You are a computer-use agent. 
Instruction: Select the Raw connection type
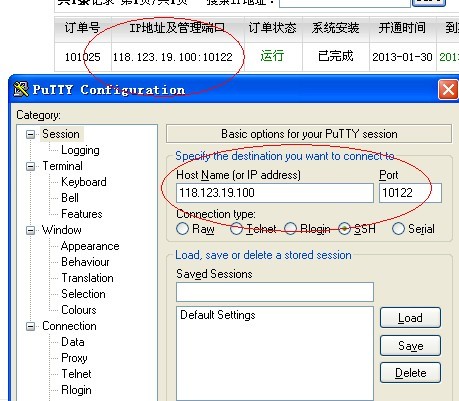pyautogui.click(x=182, y=229)
